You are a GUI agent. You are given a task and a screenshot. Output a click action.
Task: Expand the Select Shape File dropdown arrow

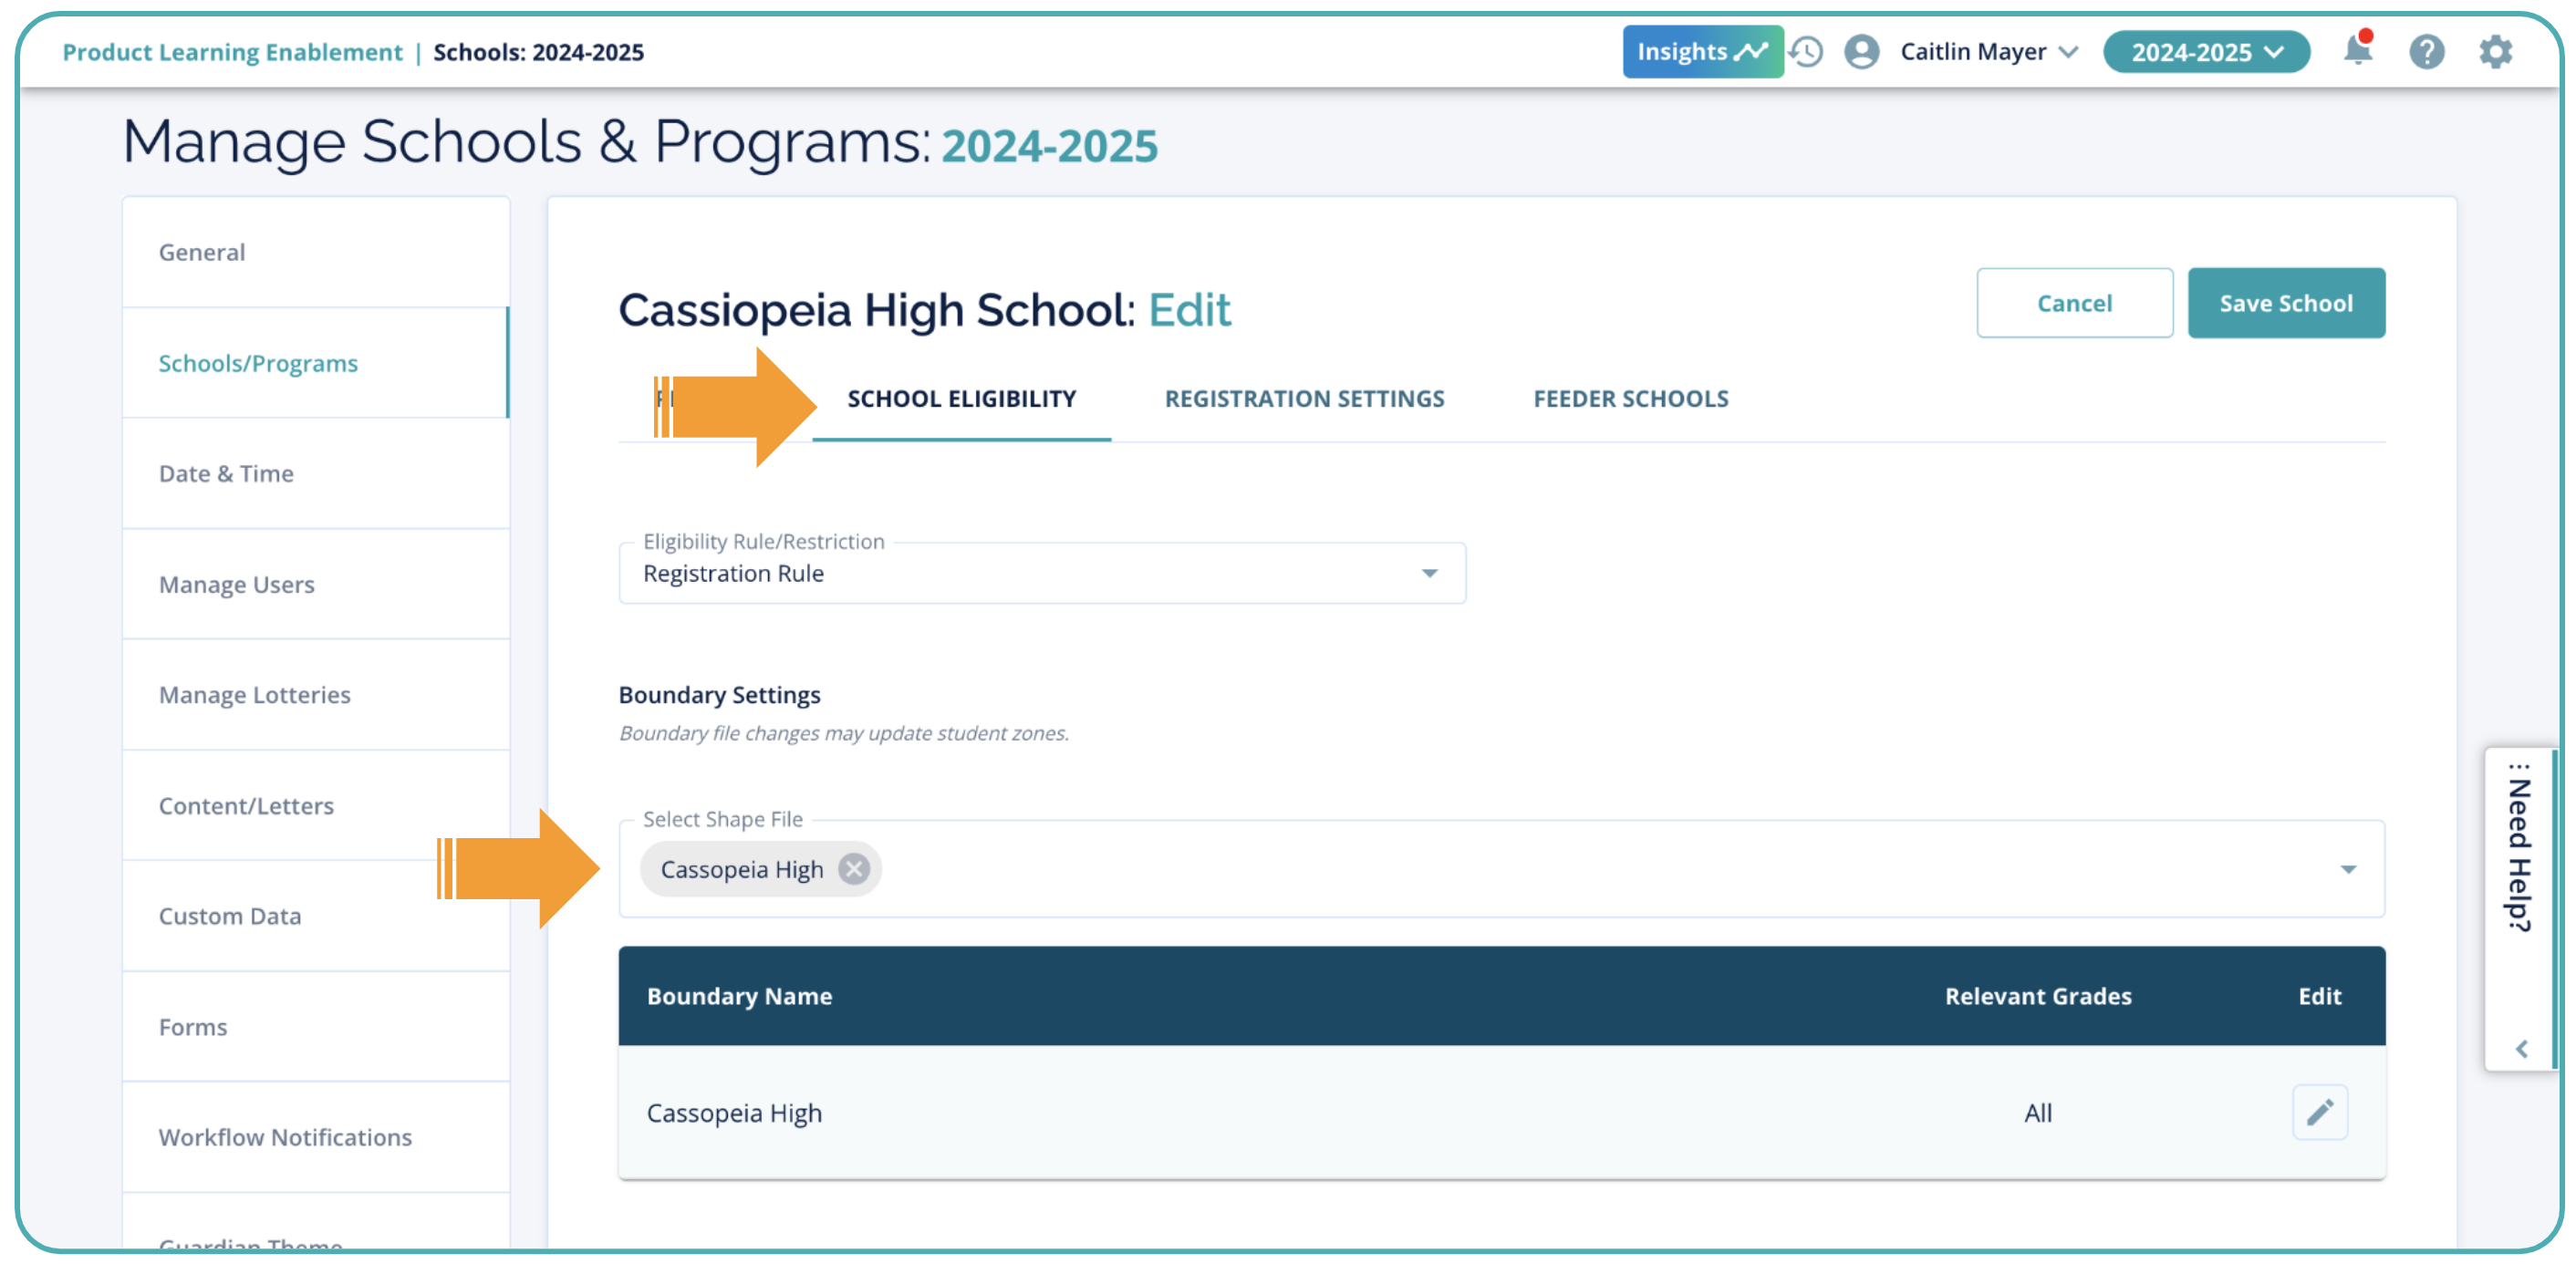coord(2347,870)
